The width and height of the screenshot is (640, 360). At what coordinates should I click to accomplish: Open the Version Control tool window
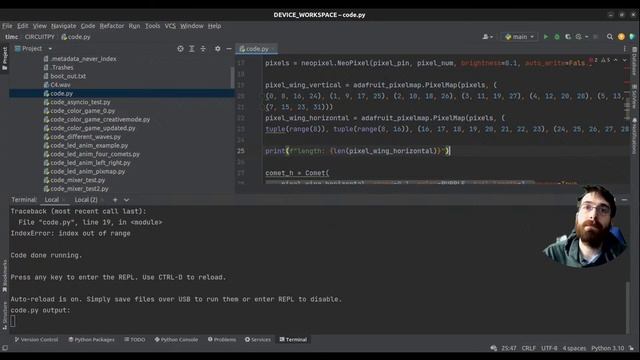pos(36,340)
